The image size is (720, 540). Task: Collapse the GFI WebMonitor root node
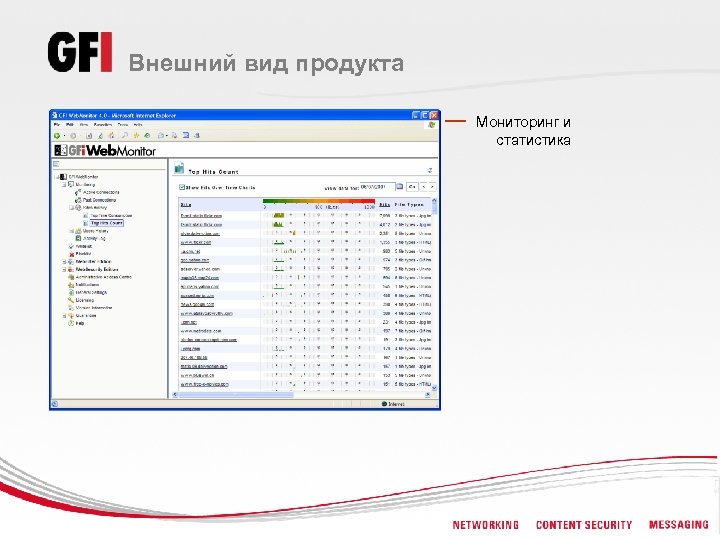point(57,177)
